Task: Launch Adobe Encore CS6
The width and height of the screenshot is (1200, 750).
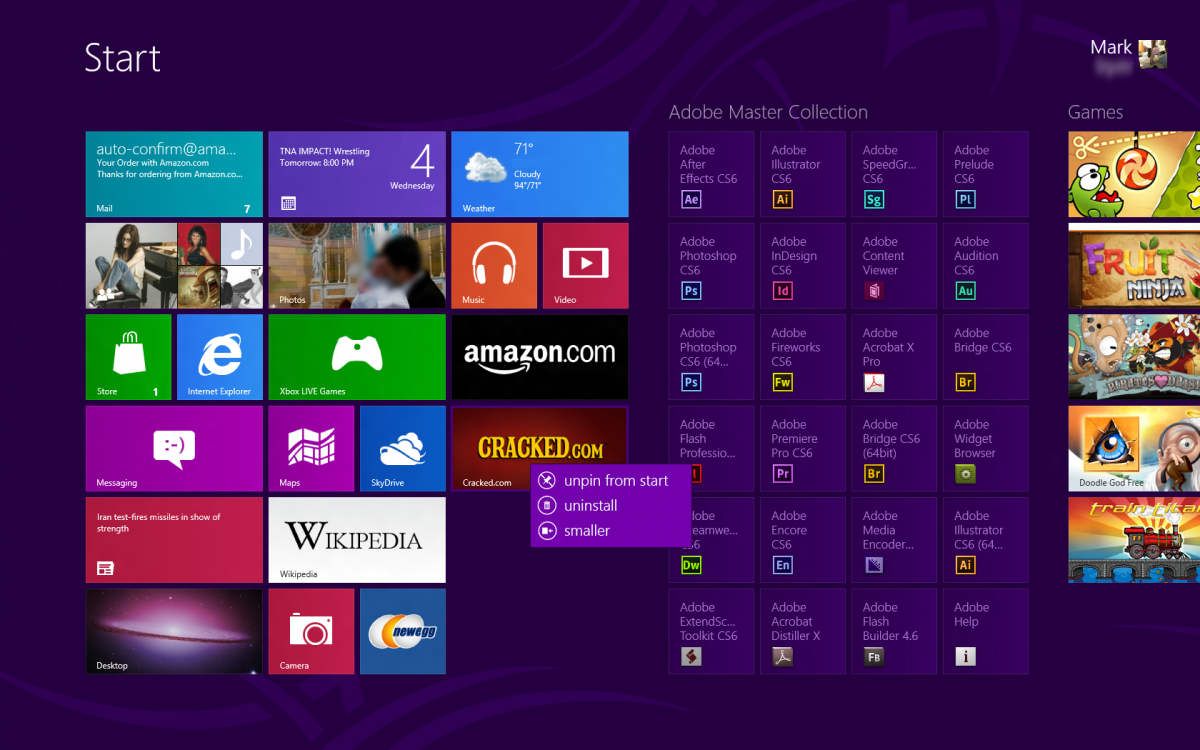Action: tap(803, 540)
